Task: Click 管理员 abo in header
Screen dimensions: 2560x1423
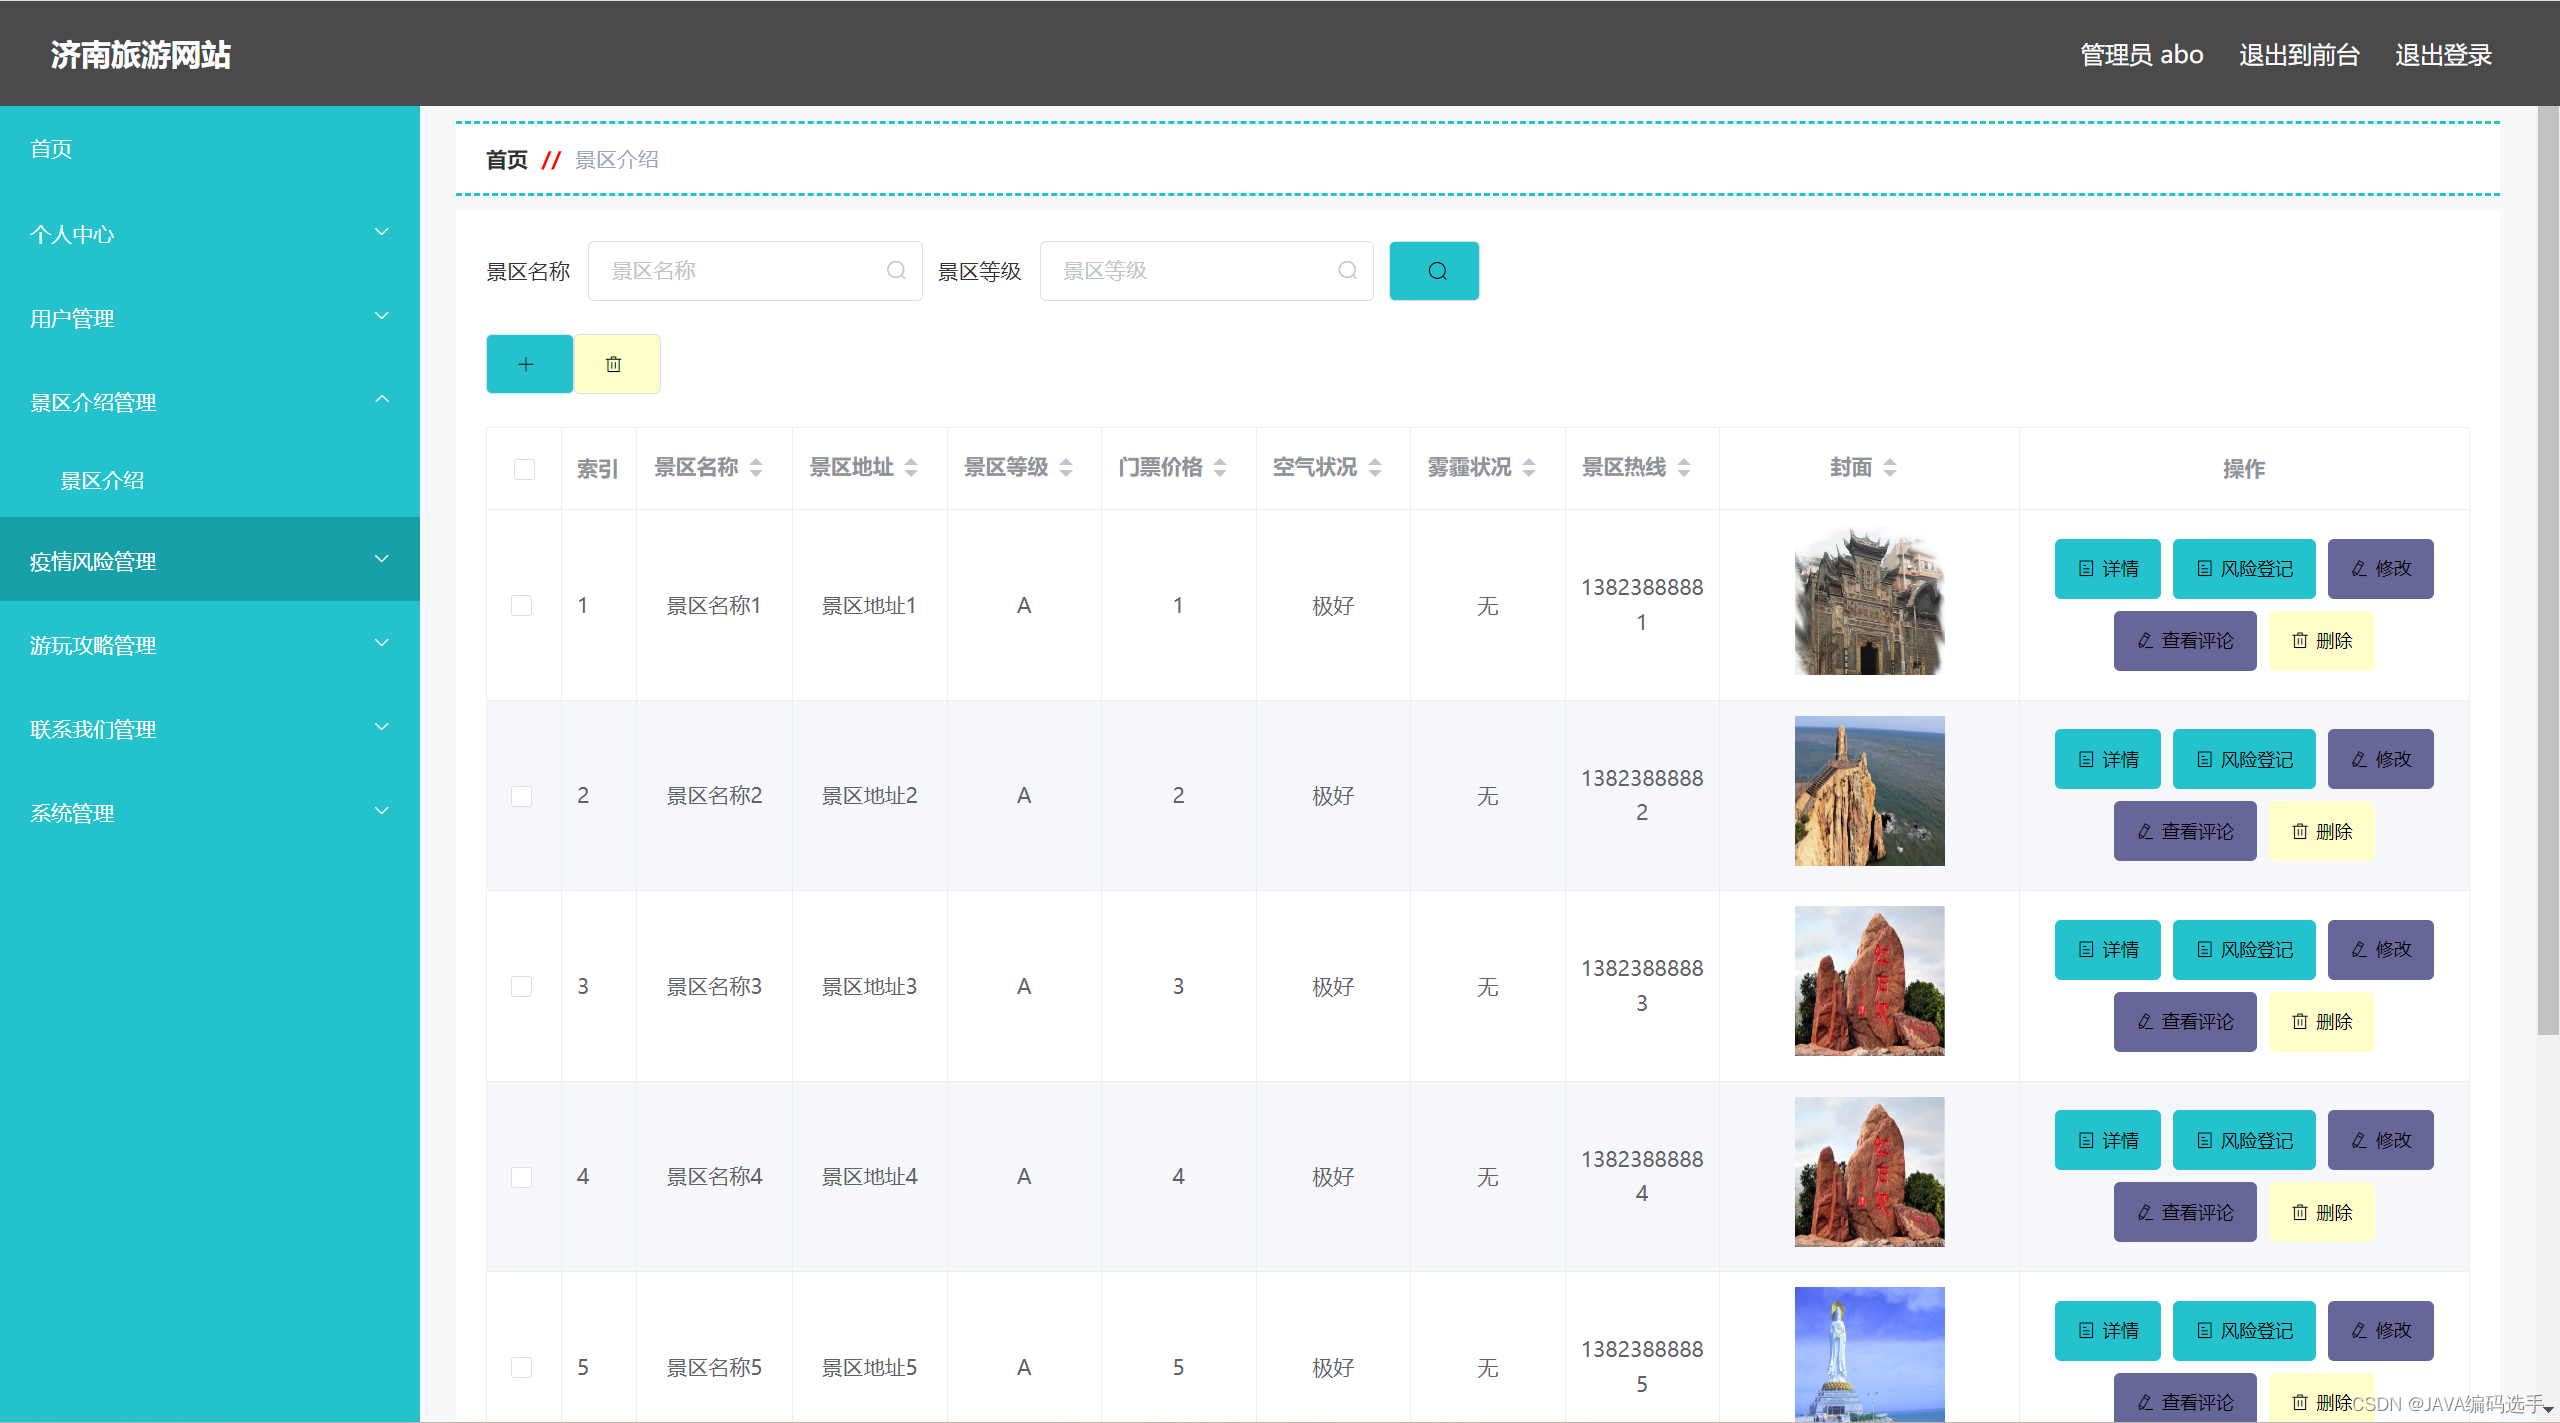Action: click(2141, 55)
